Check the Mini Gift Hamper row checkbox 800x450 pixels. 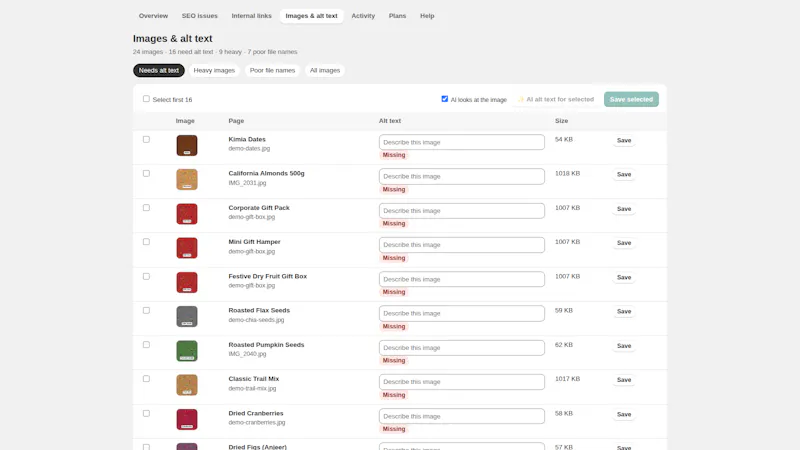click(x=146, y=242)
